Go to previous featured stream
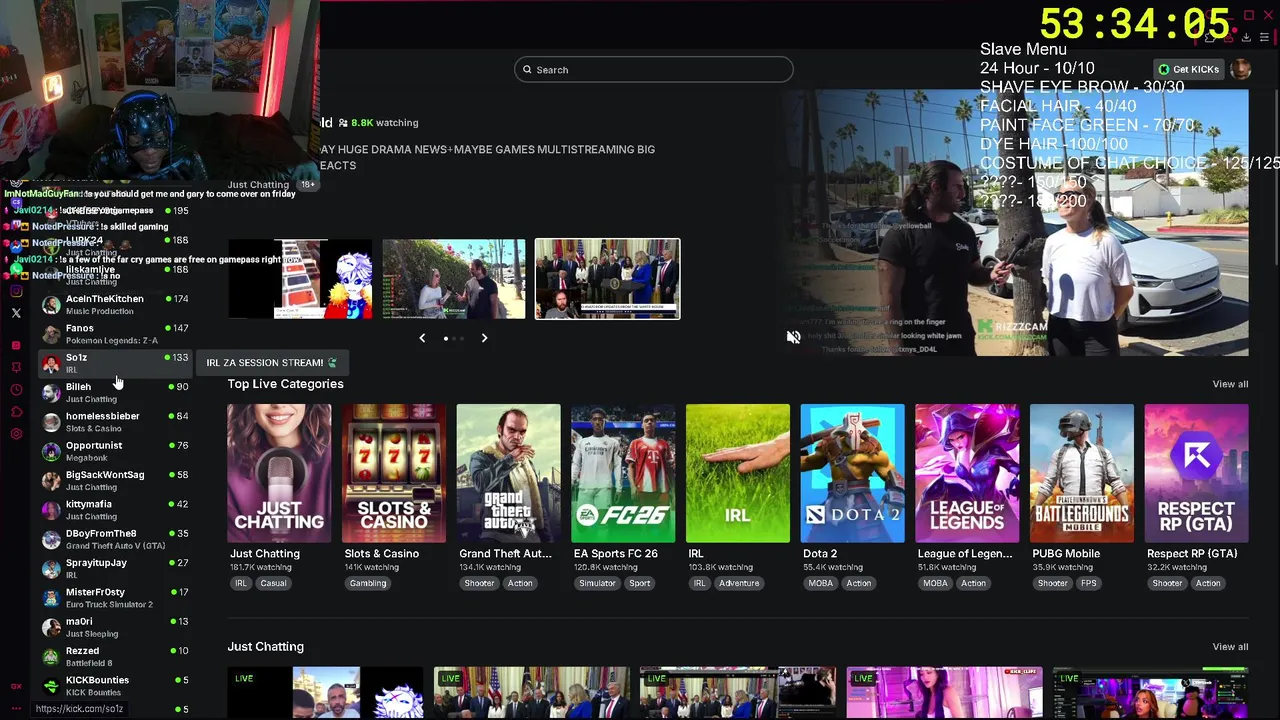This screenshot has height=720, width=1280. [422, 338]
